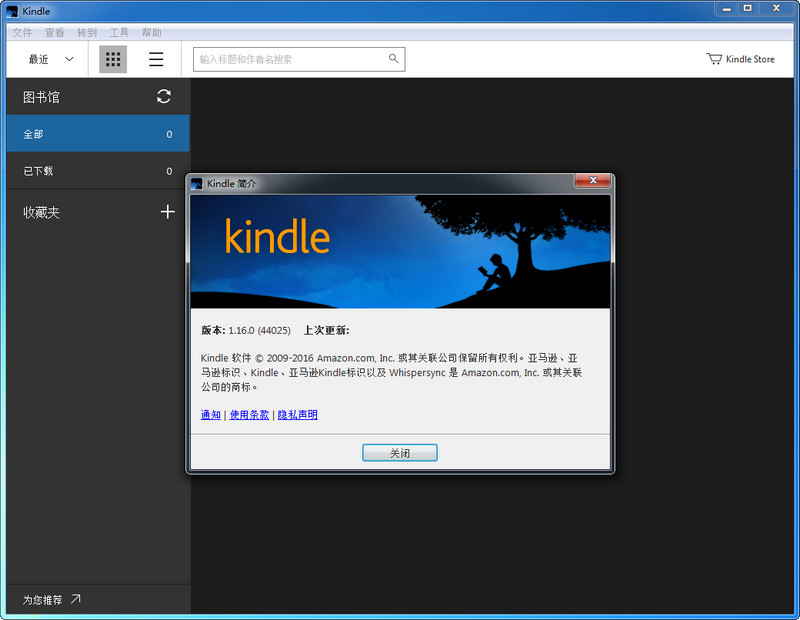Open 为您推荐 recommendations panel
Viewport: 800px width, 620px height.
47,600
